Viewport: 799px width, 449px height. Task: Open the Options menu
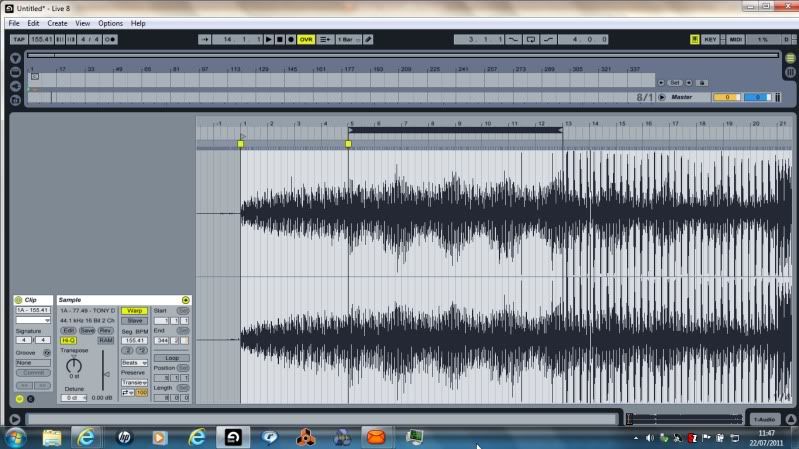110,22
